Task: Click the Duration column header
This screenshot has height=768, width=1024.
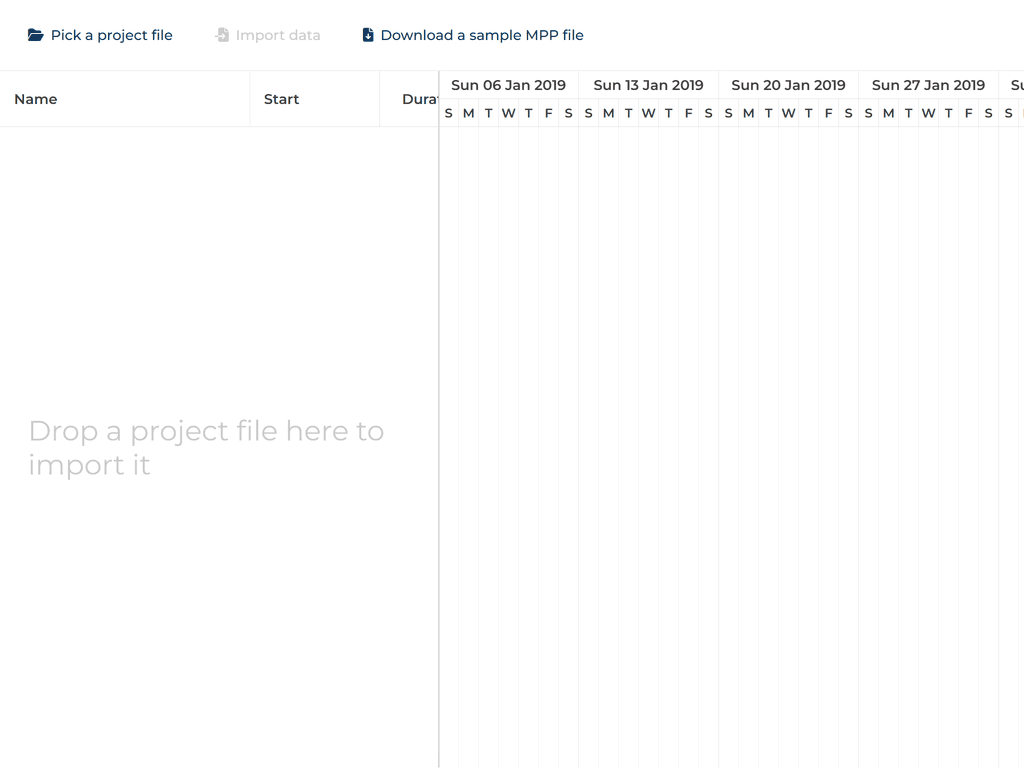Action: 420,99
